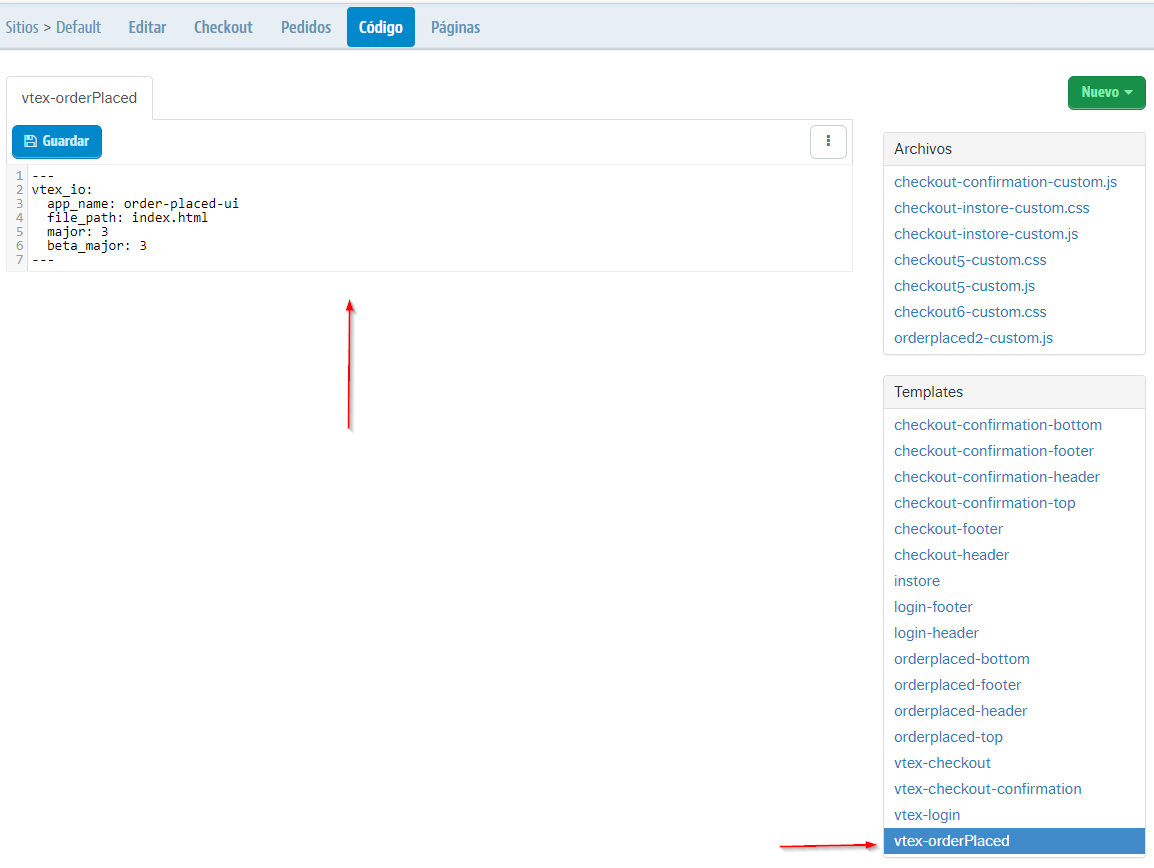Select the orderplaced-header template
The height and width of the screenshot is (868, 1154).
pos(960,710)
